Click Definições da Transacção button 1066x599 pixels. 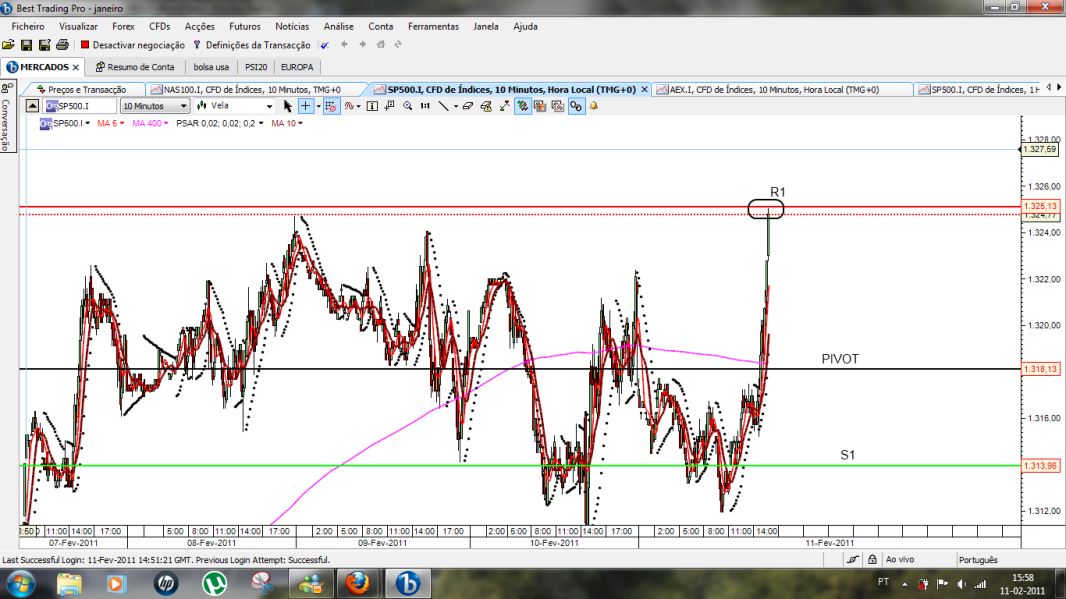tap(252, 45)
